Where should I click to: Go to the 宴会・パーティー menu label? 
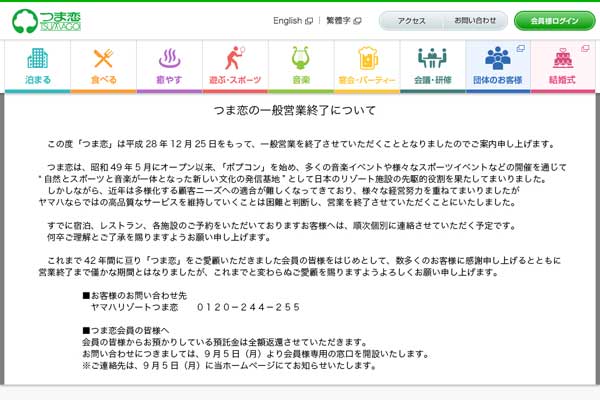coord(367,80)
